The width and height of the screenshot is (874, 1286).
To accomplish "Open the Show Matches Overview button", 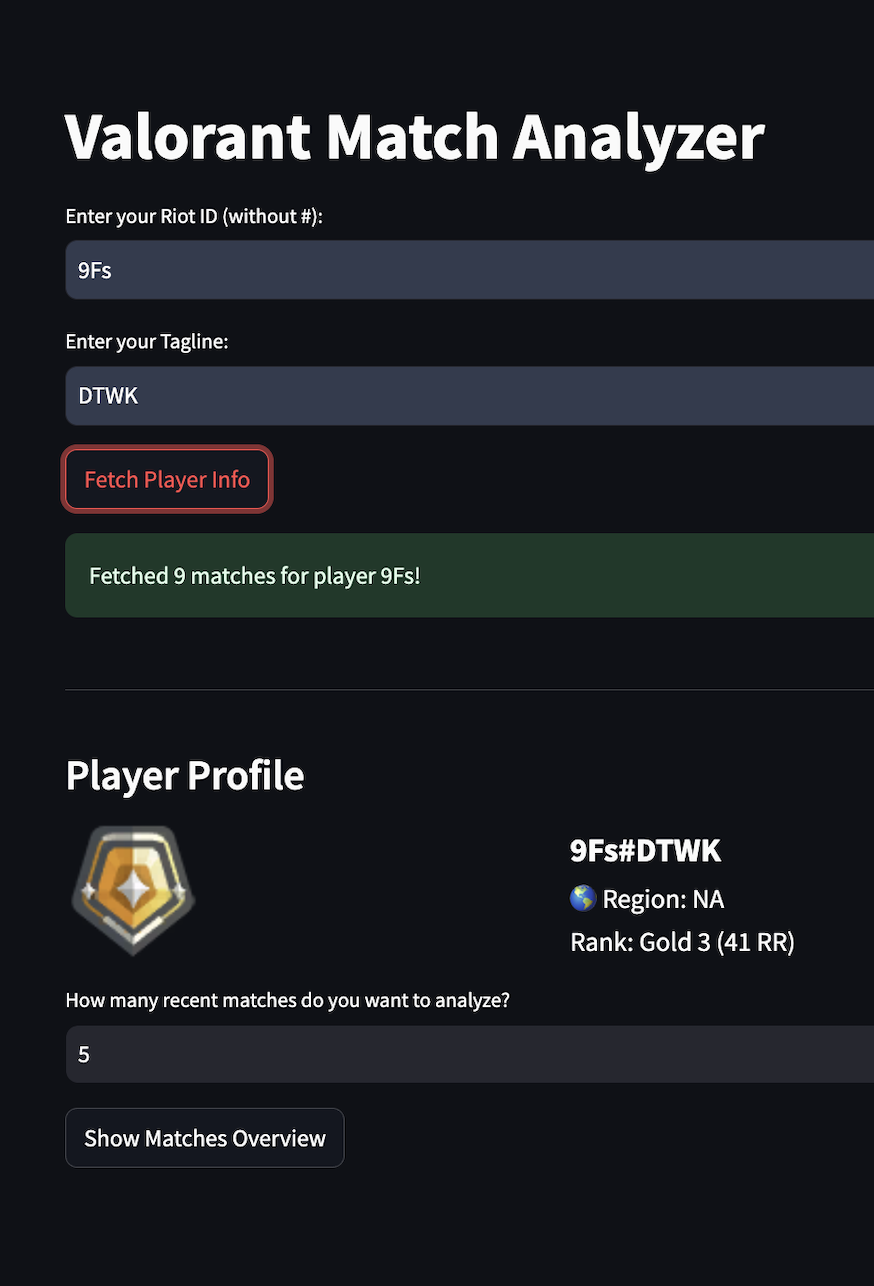I will tap(205, 1138).
